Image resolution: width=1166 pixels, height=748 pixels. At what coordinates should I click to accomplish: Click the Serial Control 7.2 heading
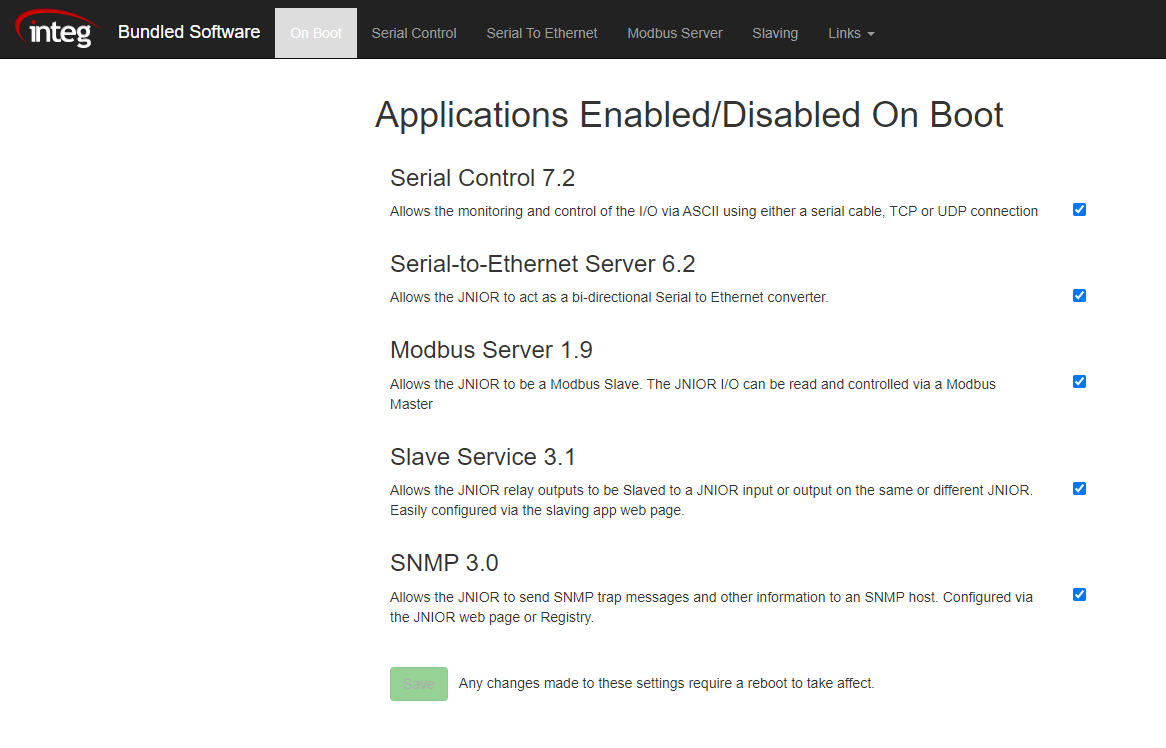pyautogui.click(x=482, y=177)
